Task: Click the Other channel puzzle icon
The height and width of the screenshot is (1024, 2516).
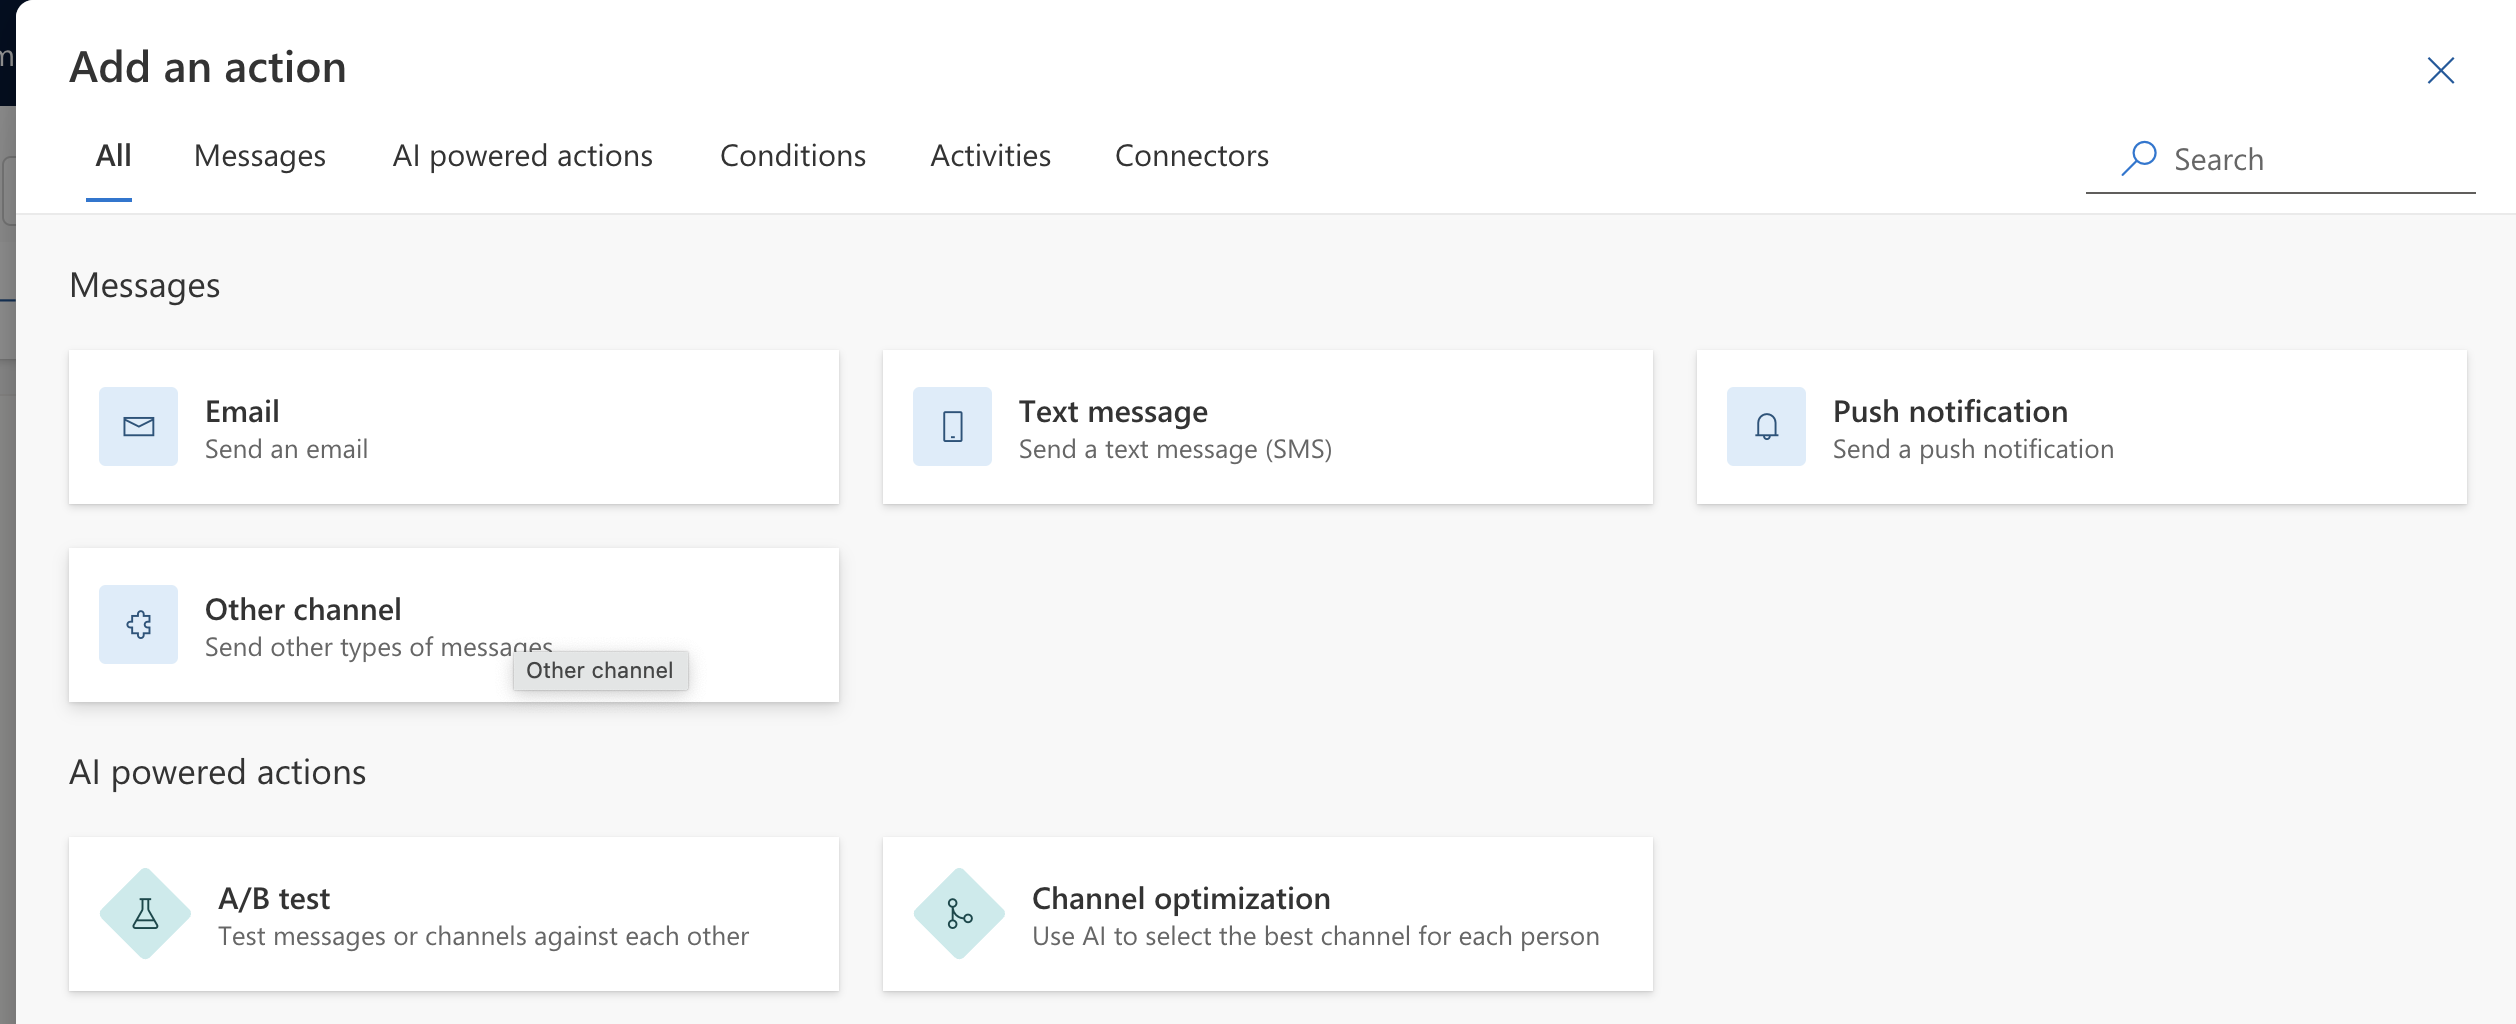Action: pyautogui.click(x=138, y=625)
